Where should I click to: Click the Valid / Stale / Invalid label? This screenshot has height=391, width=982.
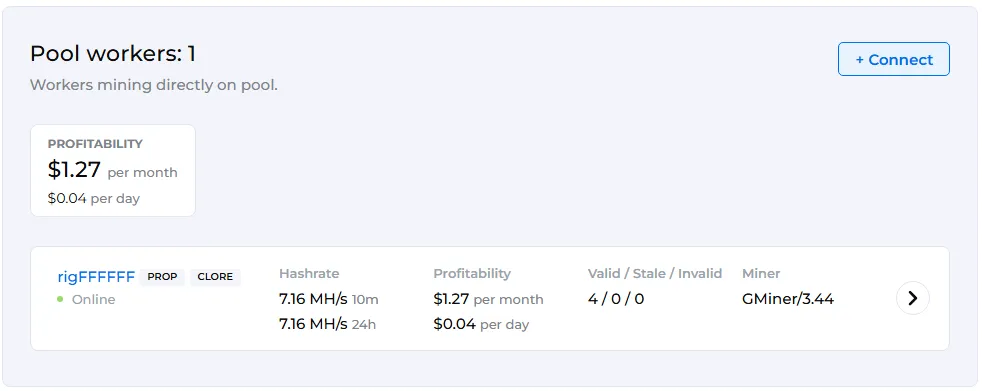tap(655, 274)
